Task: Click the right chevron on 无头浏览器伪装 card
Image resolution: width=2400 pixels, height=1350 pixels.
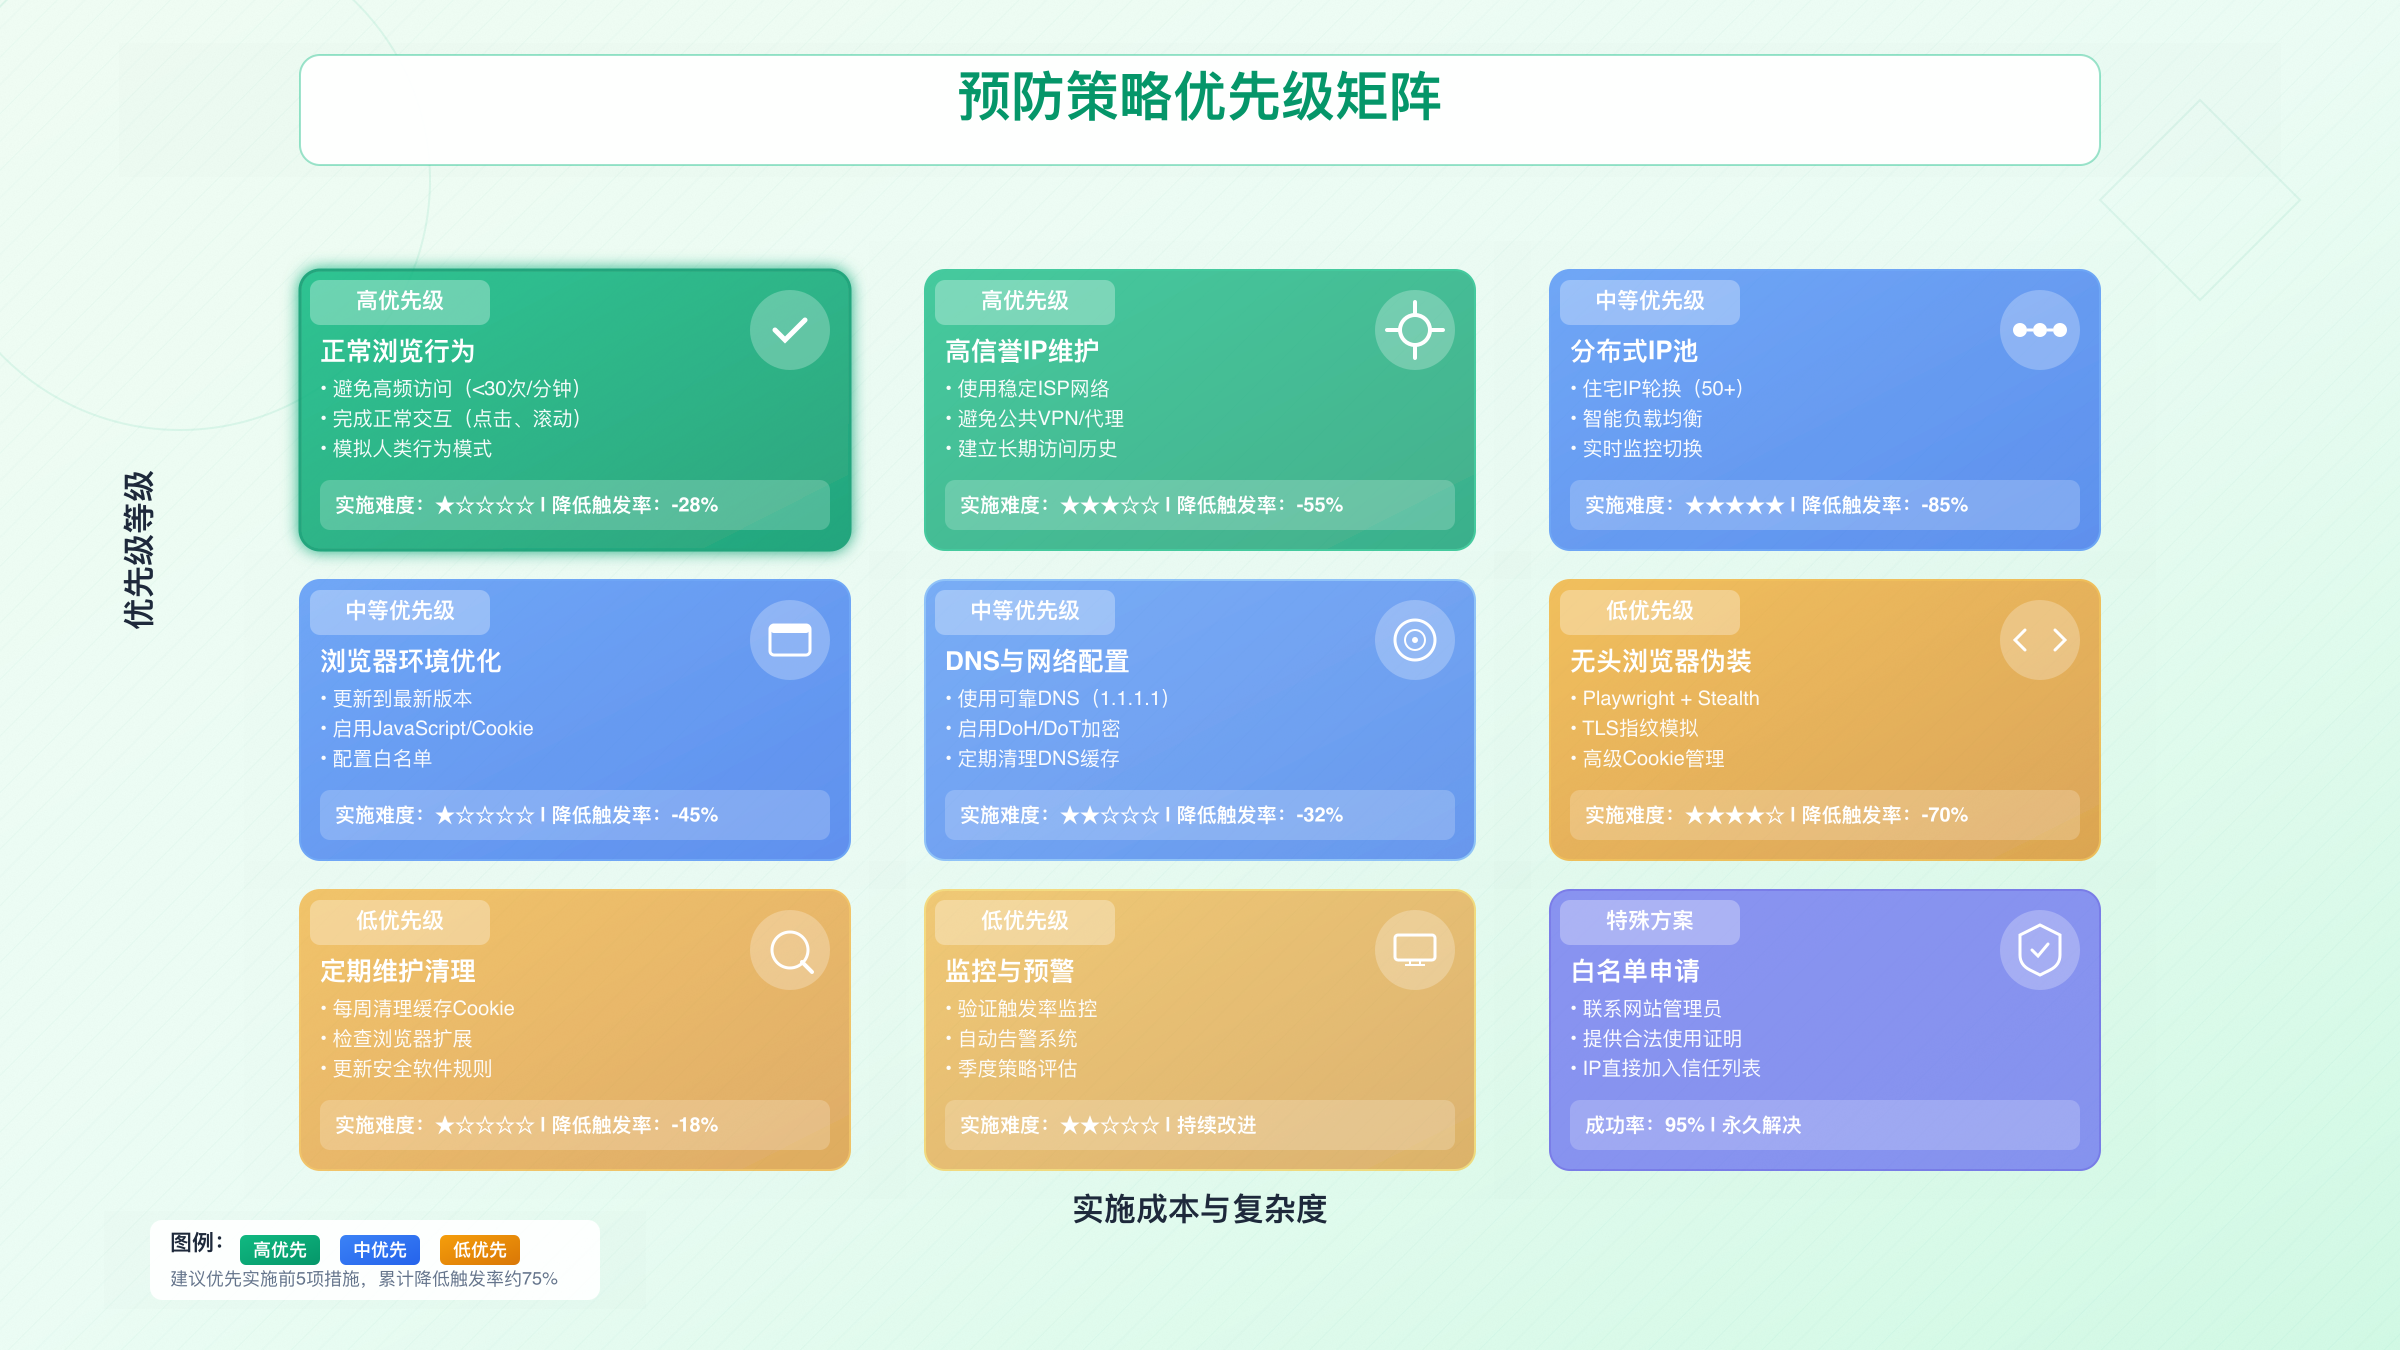Action: (x=2059, y=639)
